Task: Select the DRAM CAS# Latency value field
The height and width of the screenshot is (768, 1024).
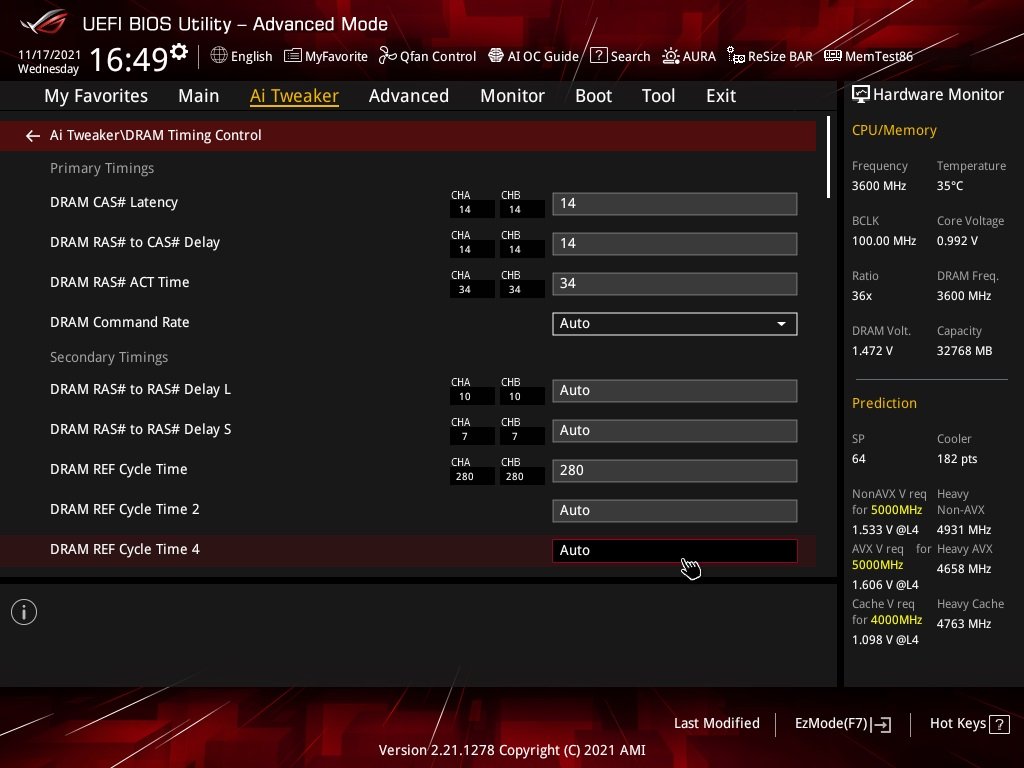Action: [x=675, y=204]
